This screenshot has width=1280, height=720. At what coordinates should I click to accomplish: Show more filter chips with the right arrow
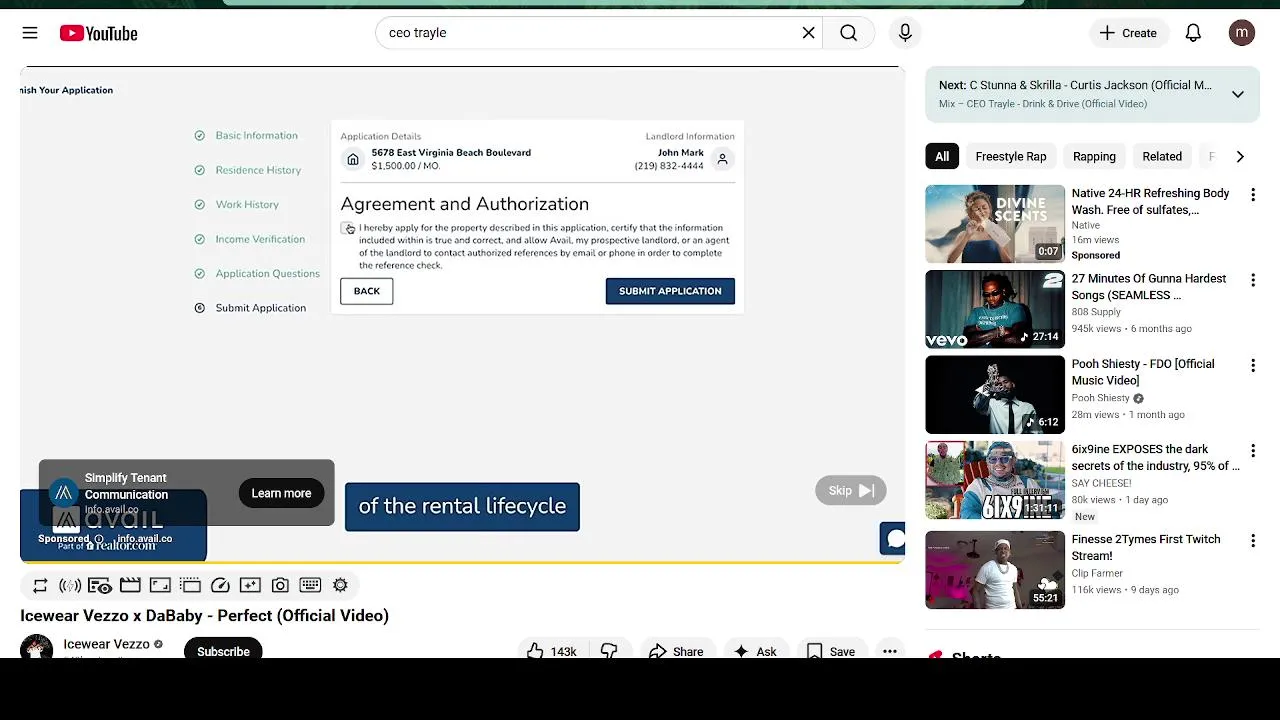[1240, 156]
